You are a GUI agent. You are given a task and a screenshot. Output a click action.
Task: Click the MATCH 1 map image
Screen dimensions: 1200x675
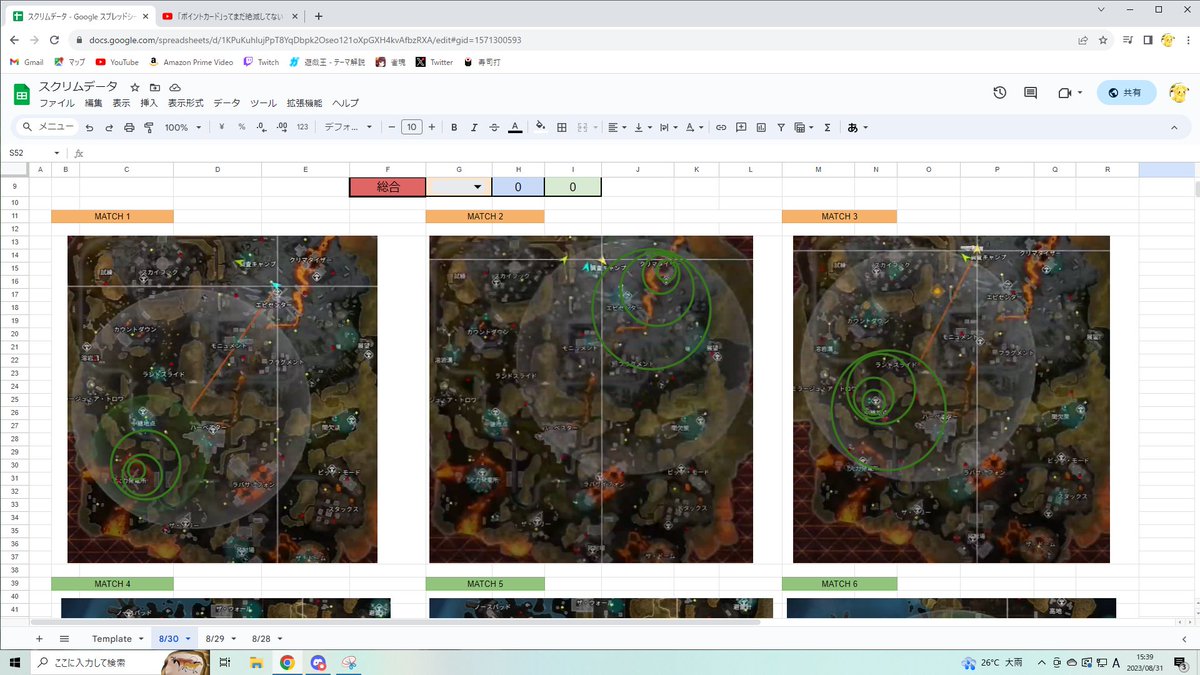pyautogui.click(x=222, y=399)
